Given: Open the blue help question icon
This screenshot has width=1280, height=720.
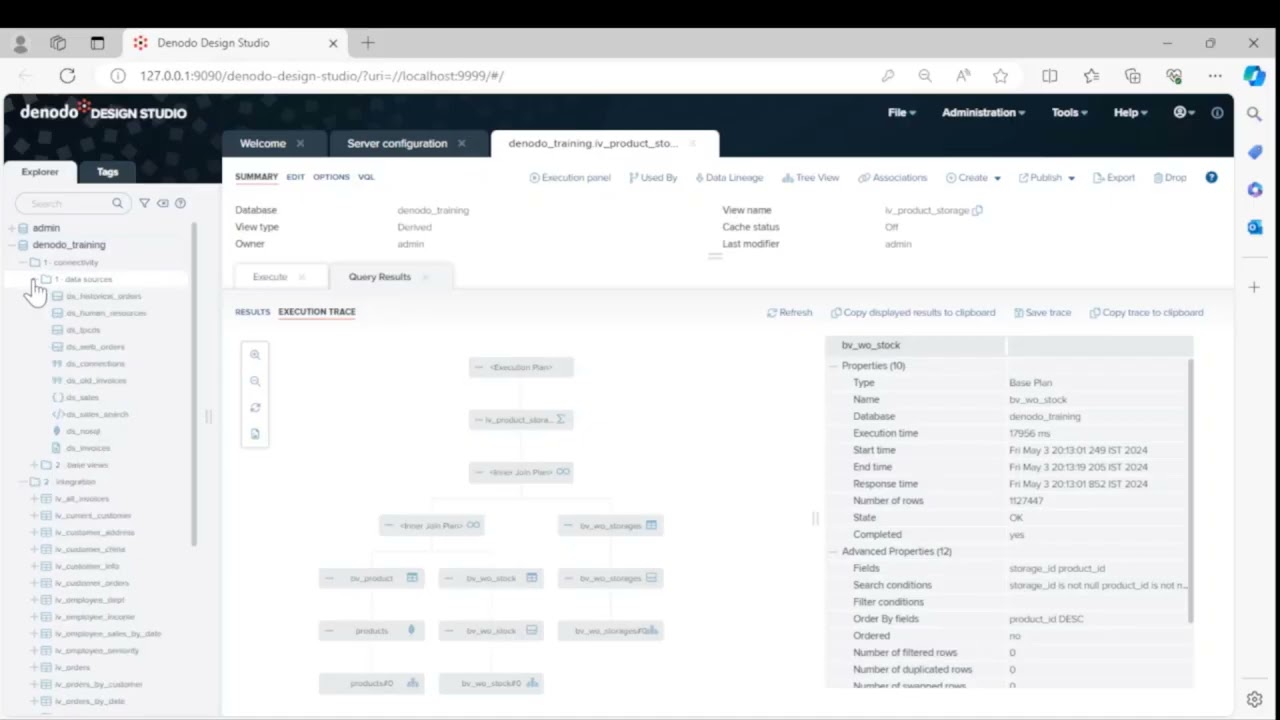Looking at the screenshot, I should pos(1211,177).
